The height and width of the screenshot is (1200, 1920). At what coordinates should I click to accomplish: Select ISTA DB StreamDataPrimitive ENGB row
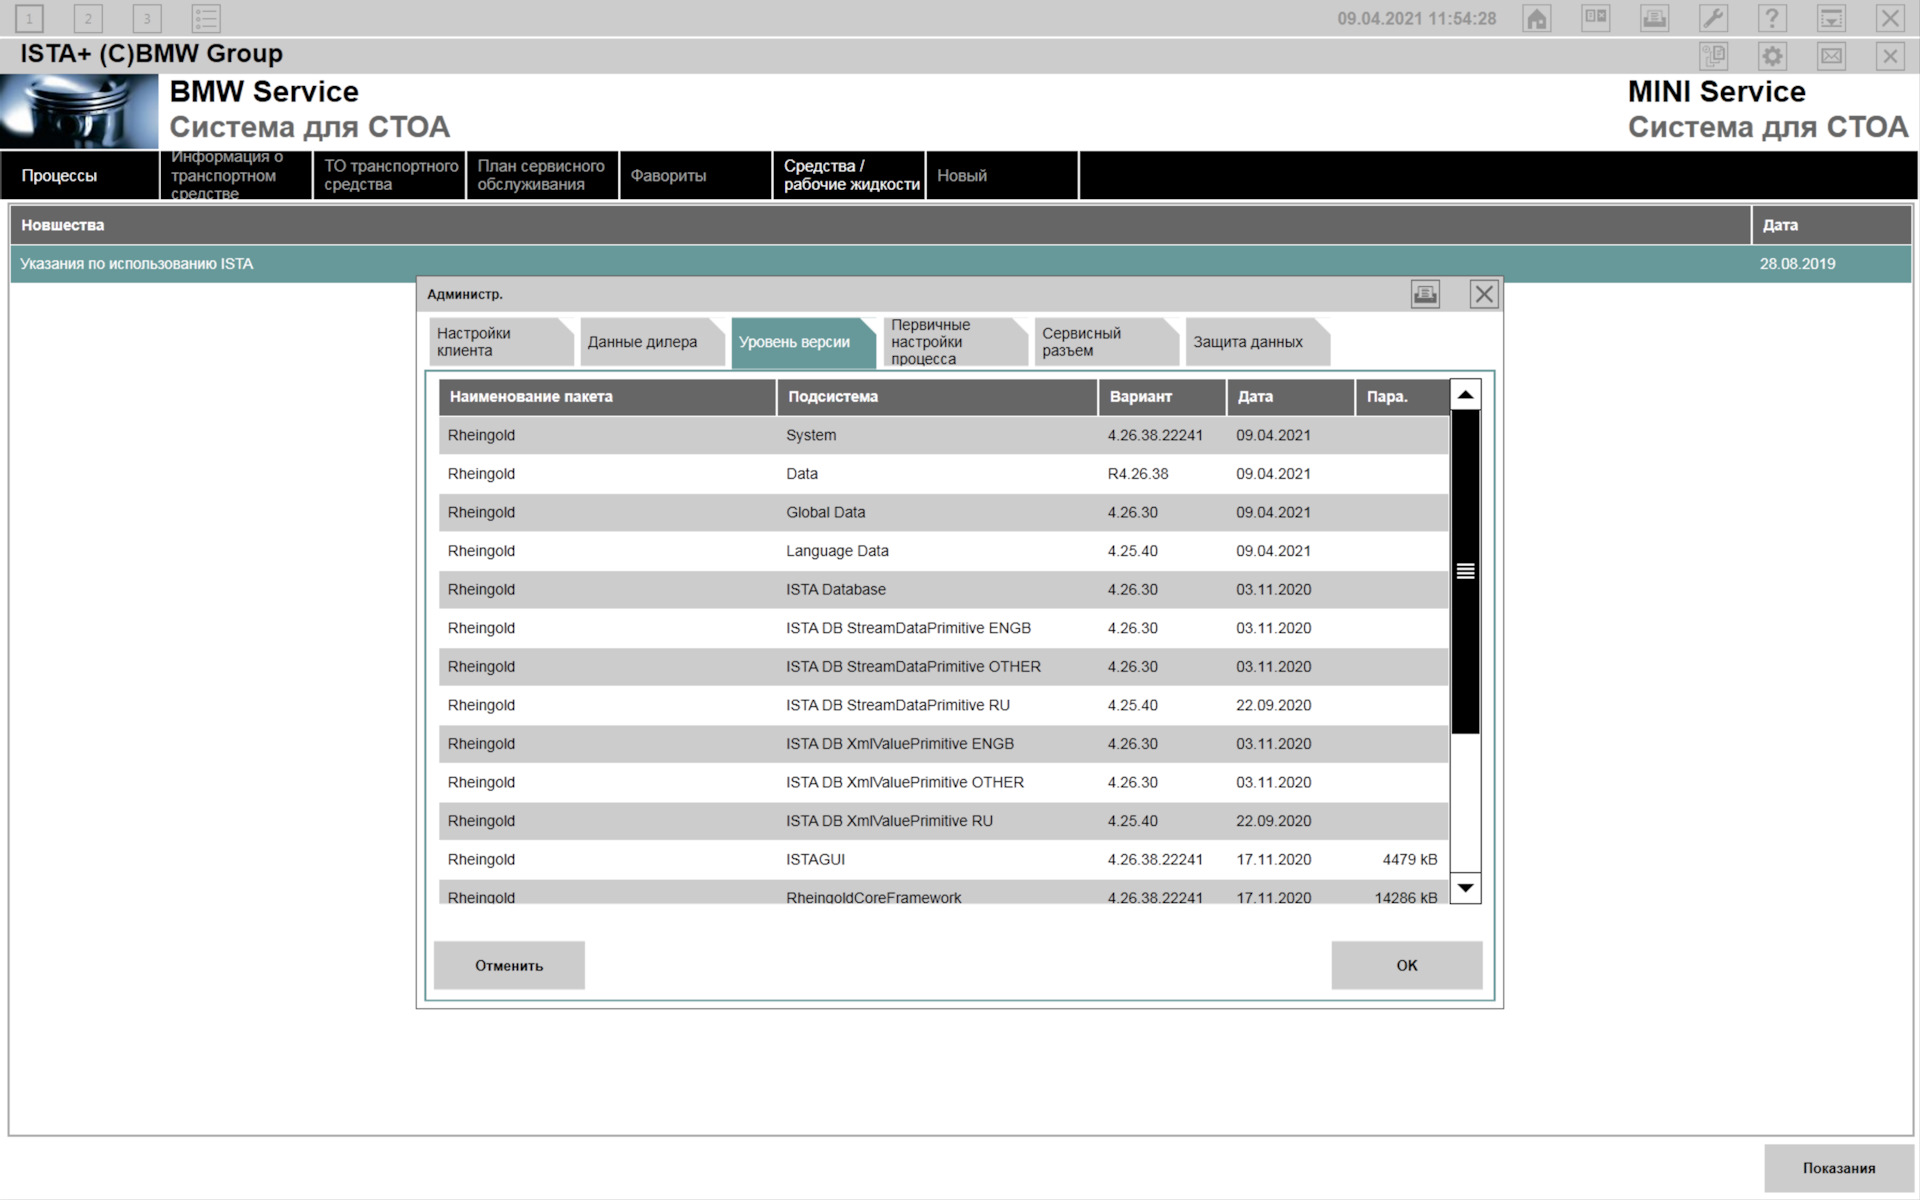click(943, 628)
